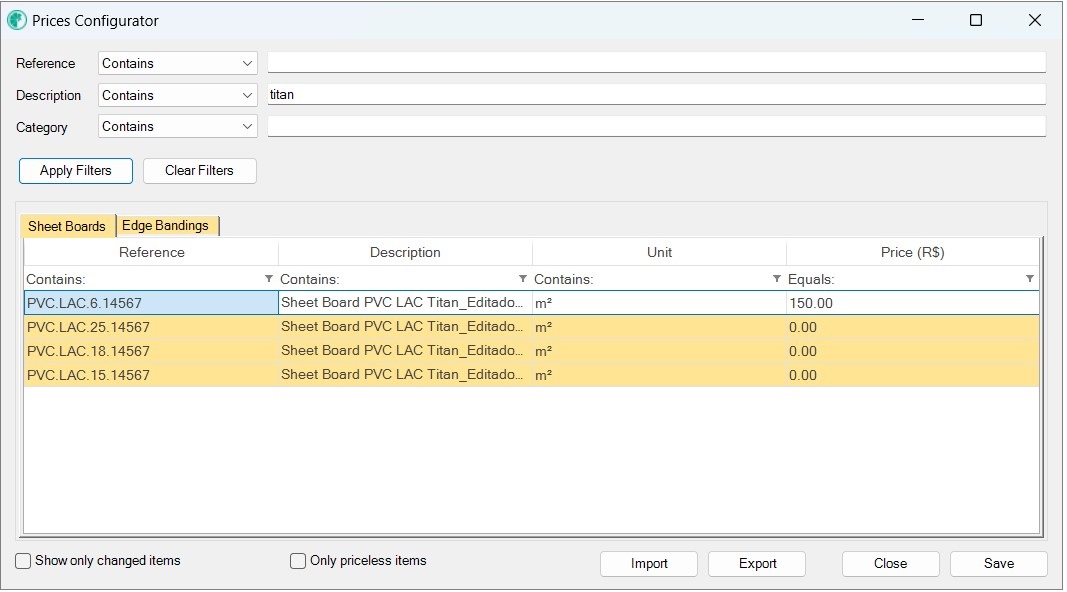This screenshot has height=592, width=1067.
Task: Click the Export button
Action: pyautogui.click(x=757, y=563)
